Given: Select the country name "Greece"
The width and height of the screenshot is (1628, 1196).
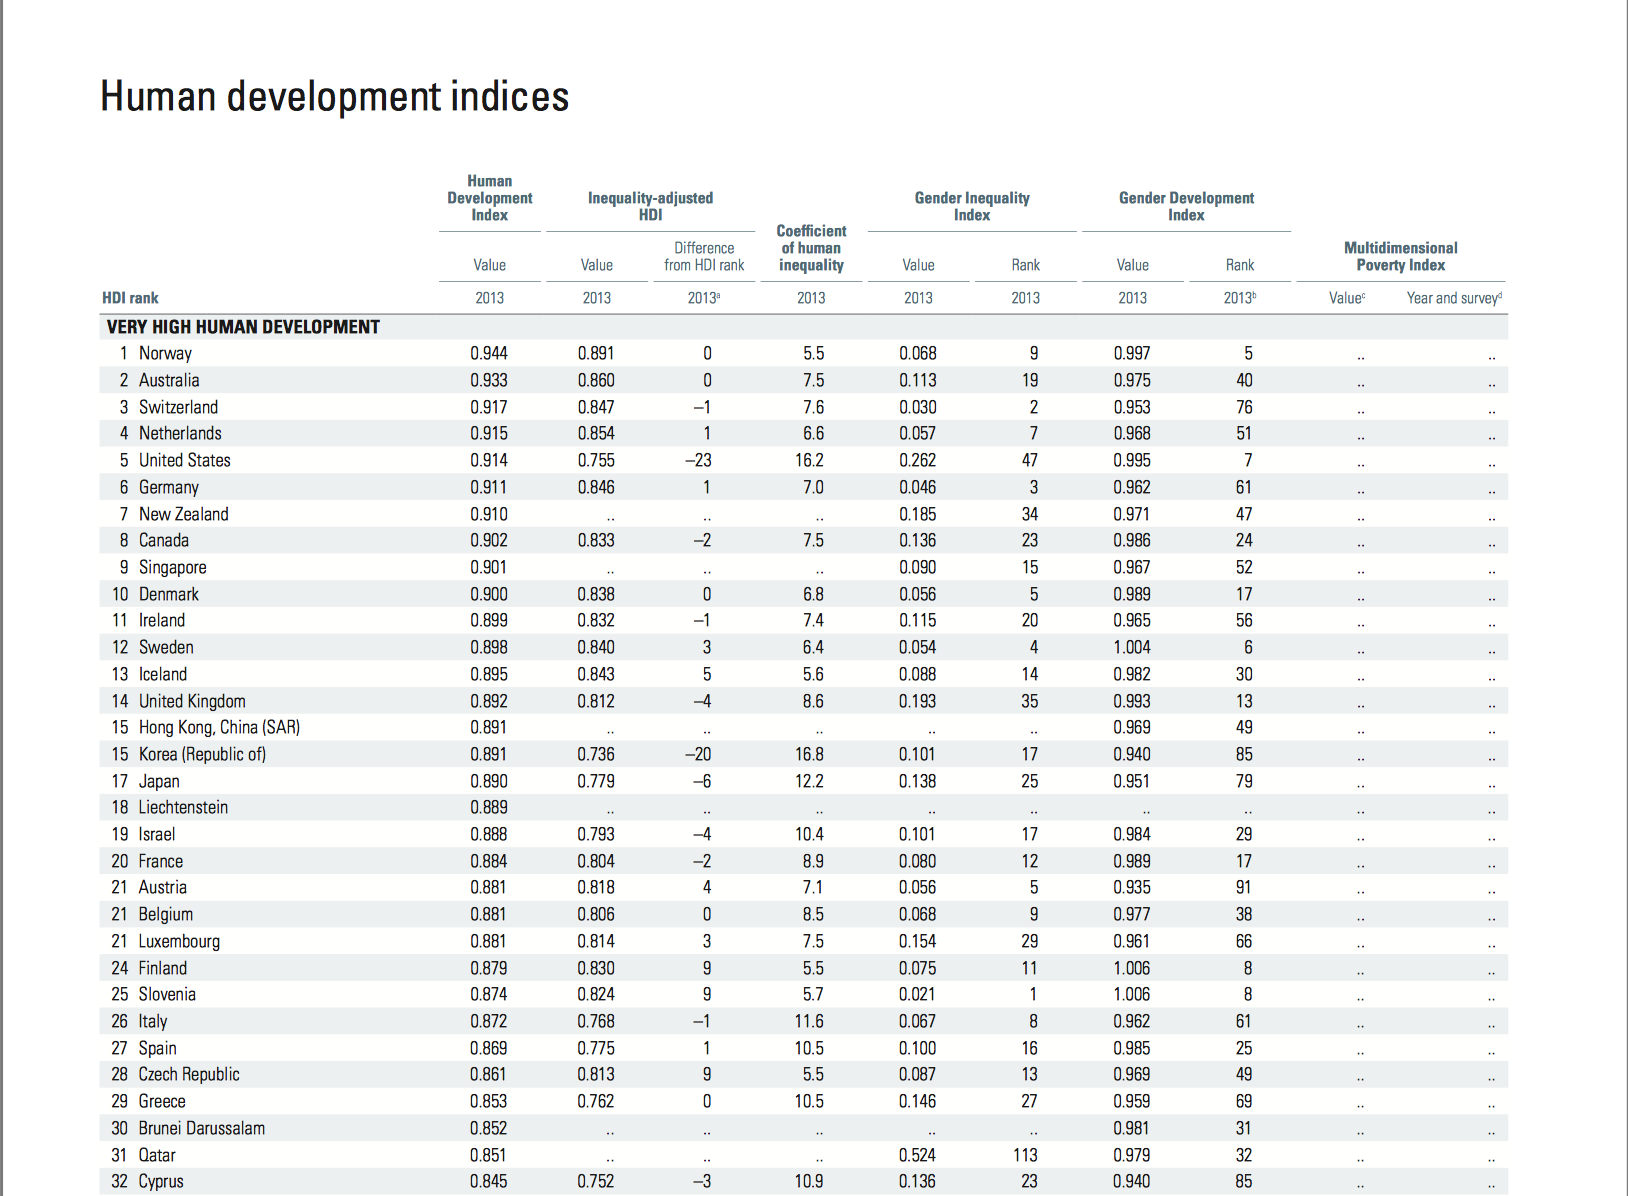Looking at the screenshot, I should 162,1101.
